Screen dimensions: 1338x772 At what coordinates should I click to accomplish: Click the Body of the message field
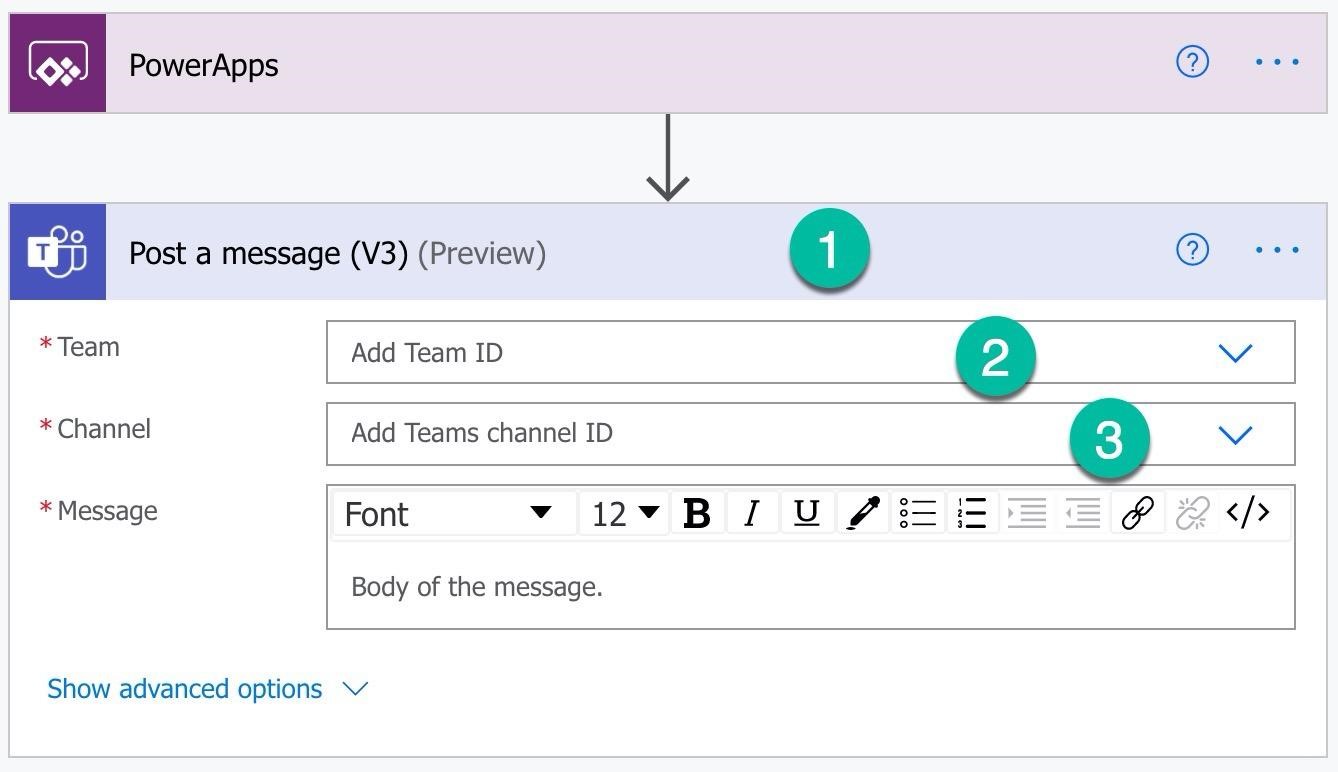pyautogui.click(x=810, y=587)
